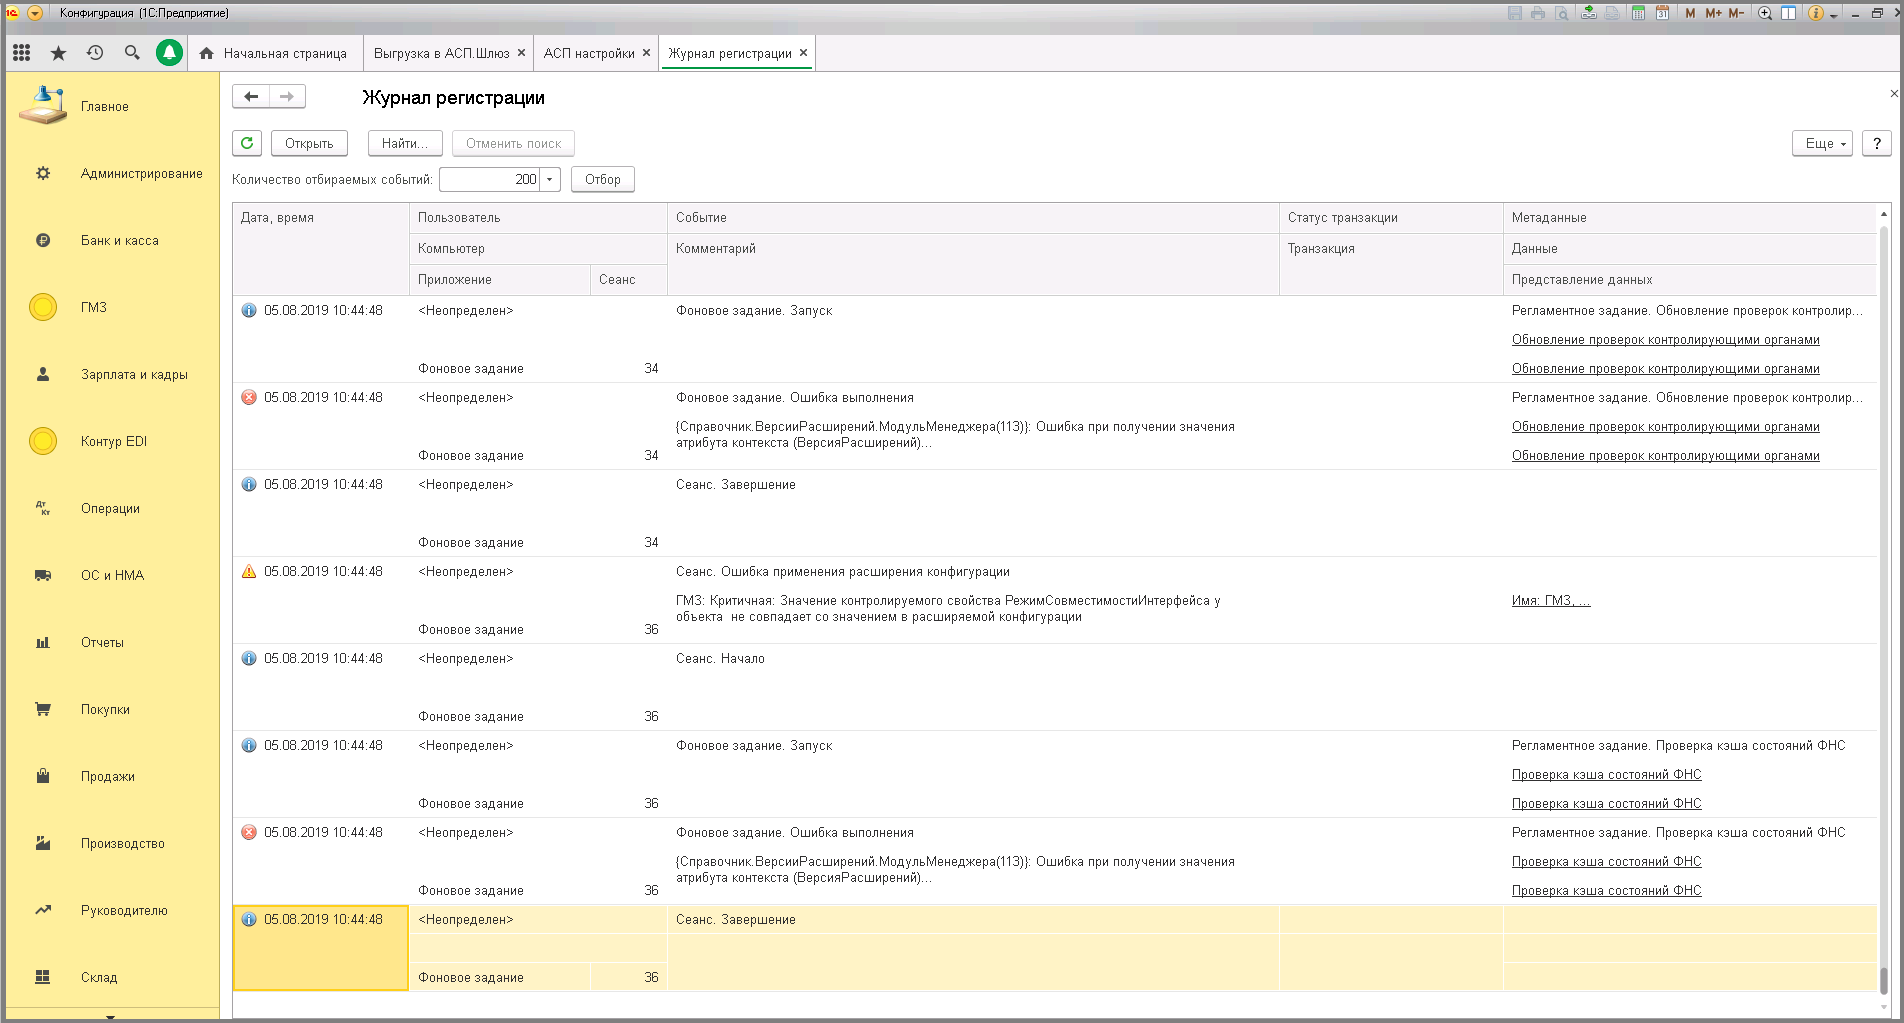Screen dimensions: 1904x1023
Task: Open the ГМЗ section
Action: (112, 308)
